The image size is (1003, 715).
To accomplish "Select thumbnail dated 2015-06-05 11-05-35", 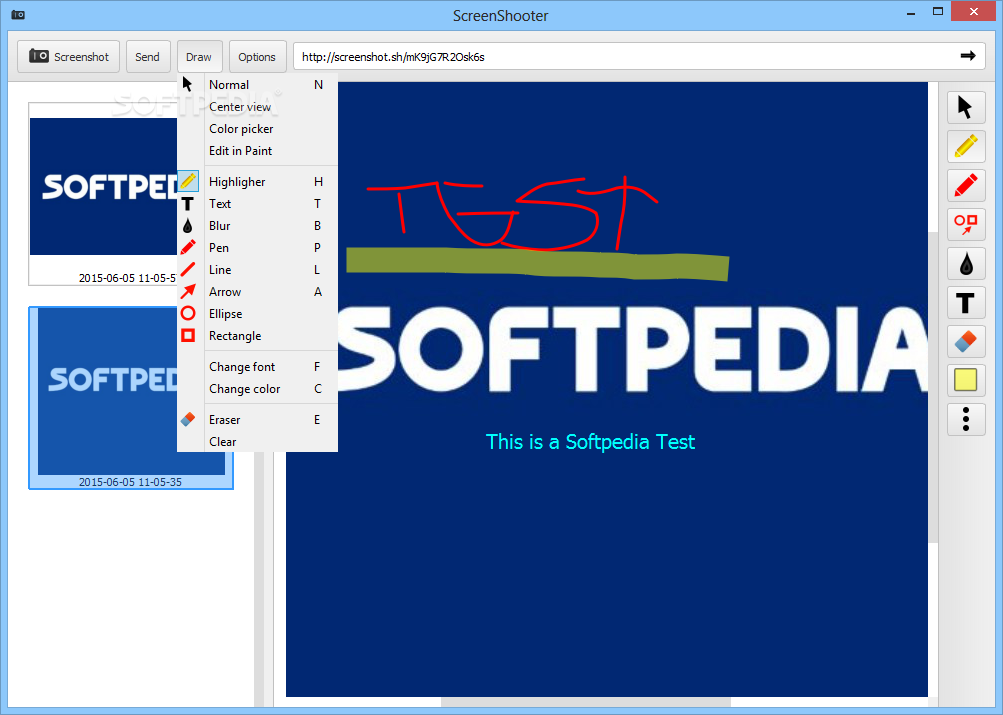I will 131,398.
